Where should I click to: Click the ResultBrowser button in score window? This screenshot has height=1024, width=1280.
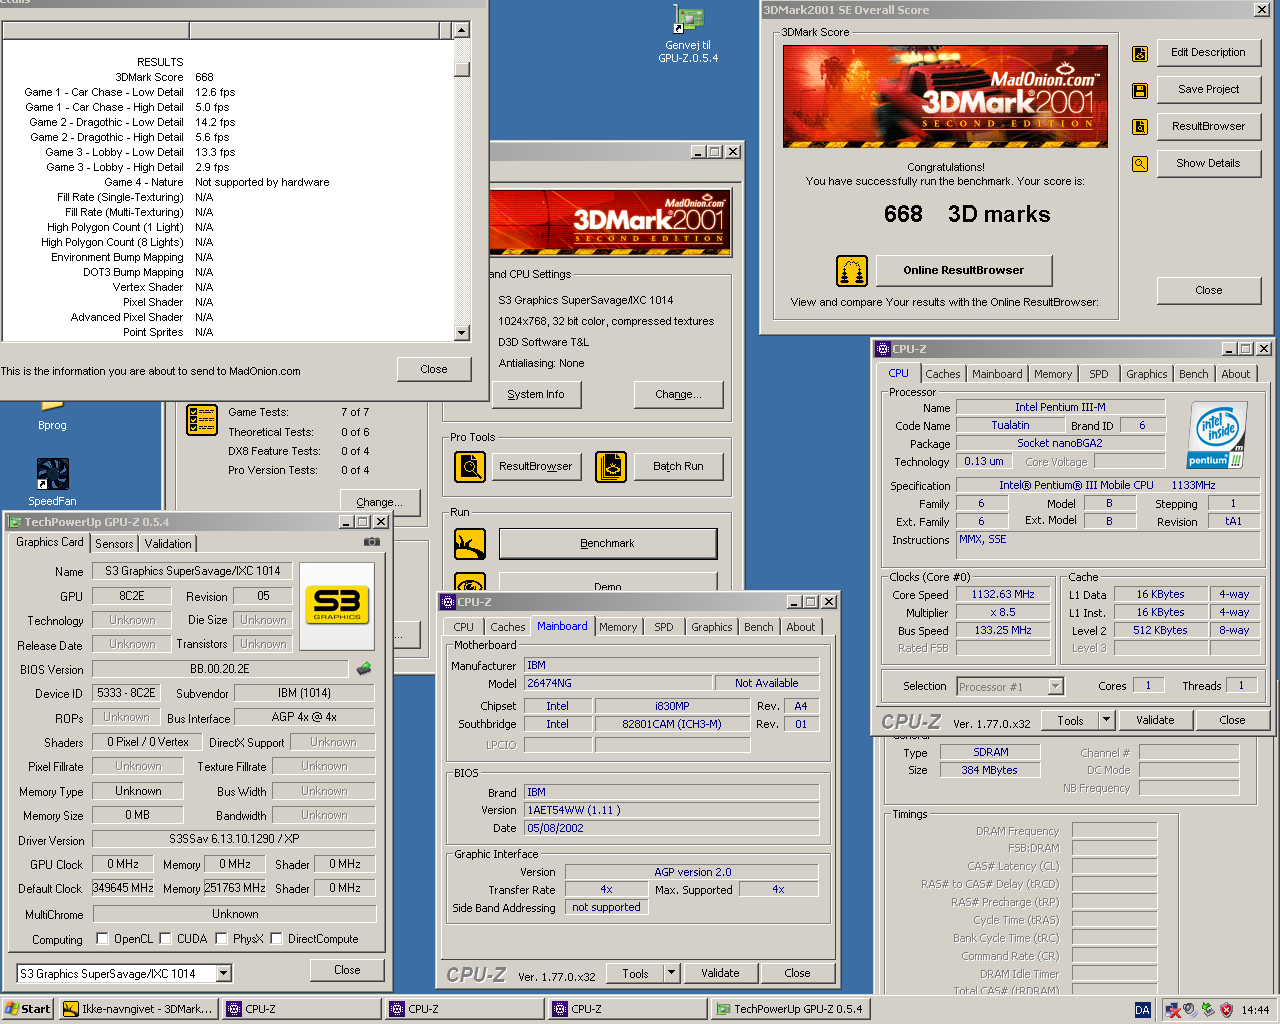1208,127
